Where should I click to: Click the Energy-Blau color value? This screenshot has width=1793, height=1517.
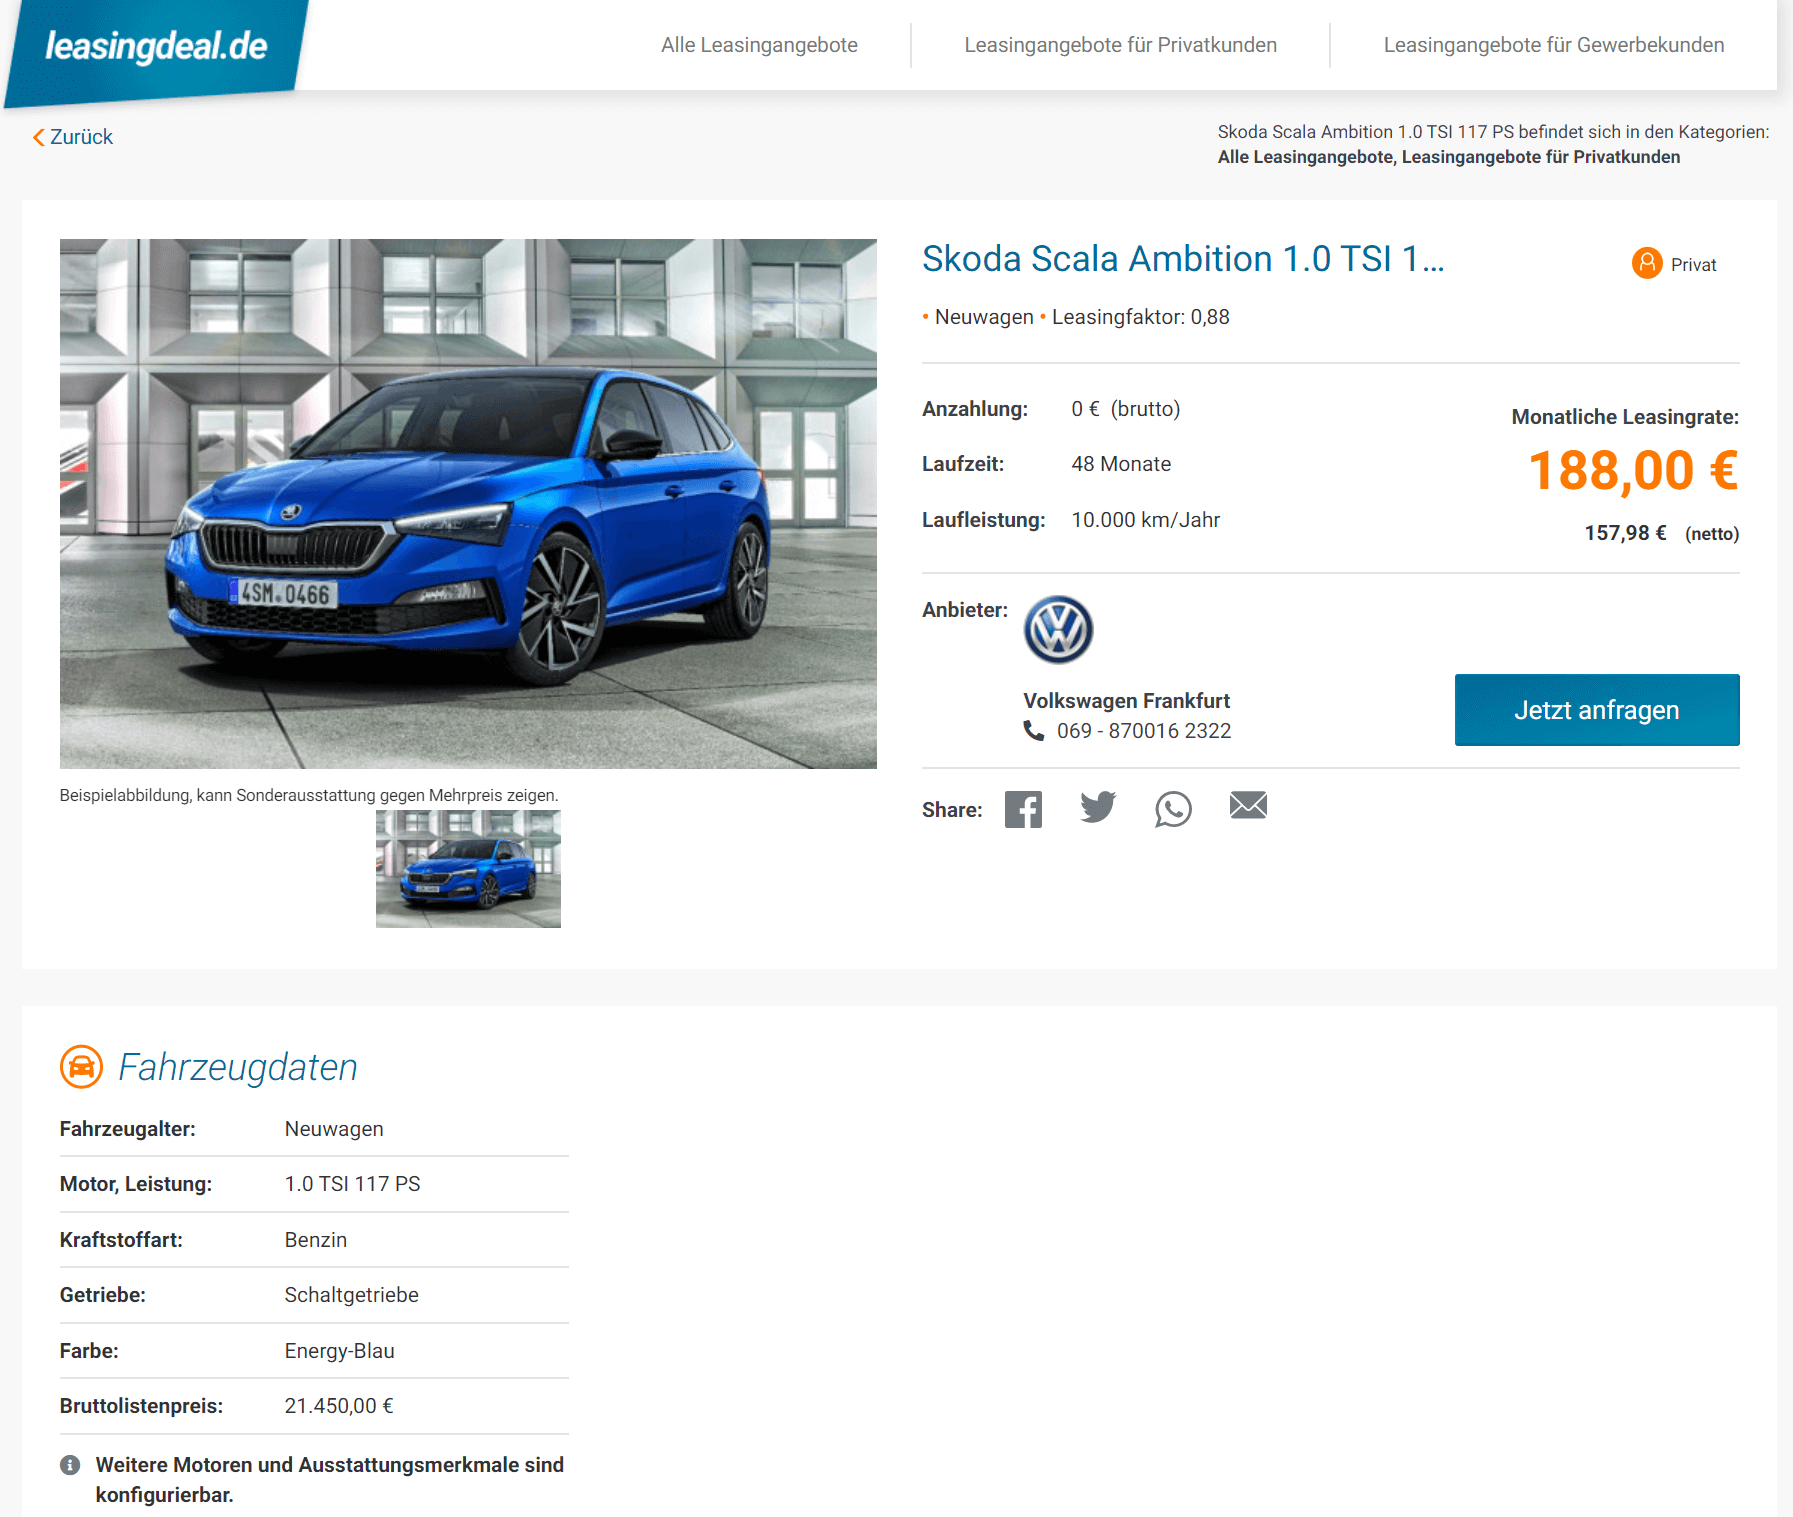340,1351
